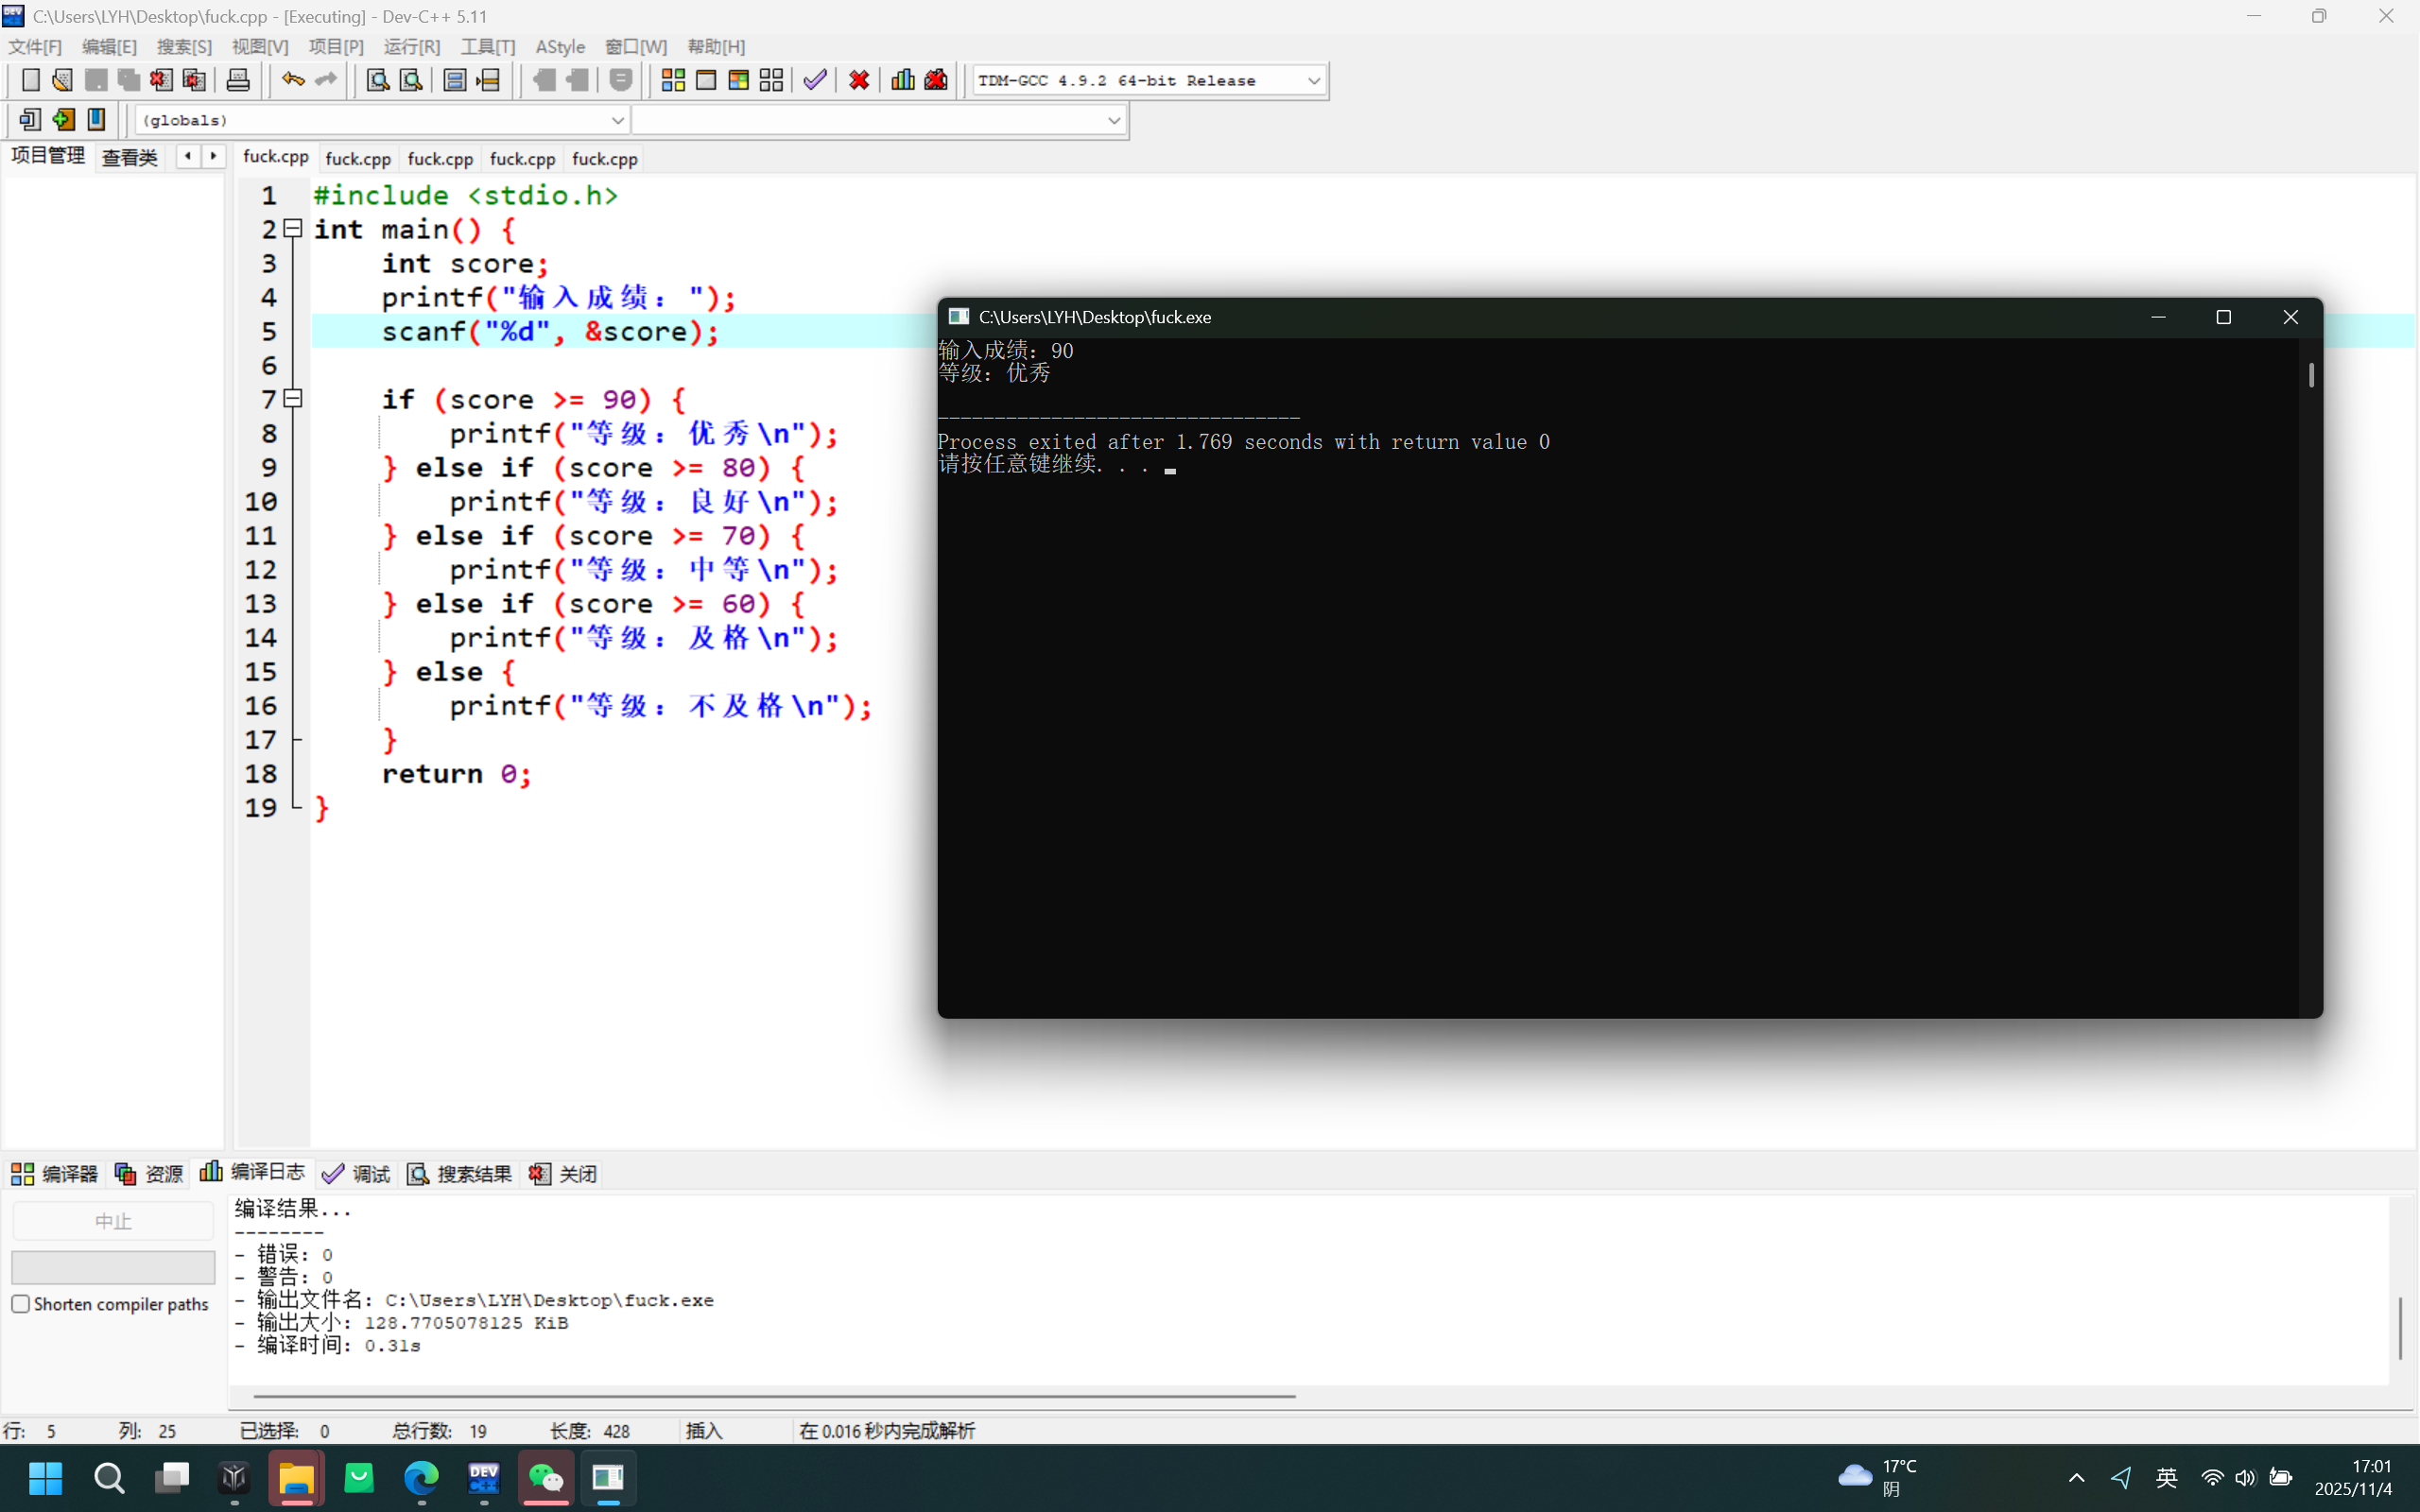
Task: Click the Find magnifier icon in toolbar
Action: click(x=377, y=80)
